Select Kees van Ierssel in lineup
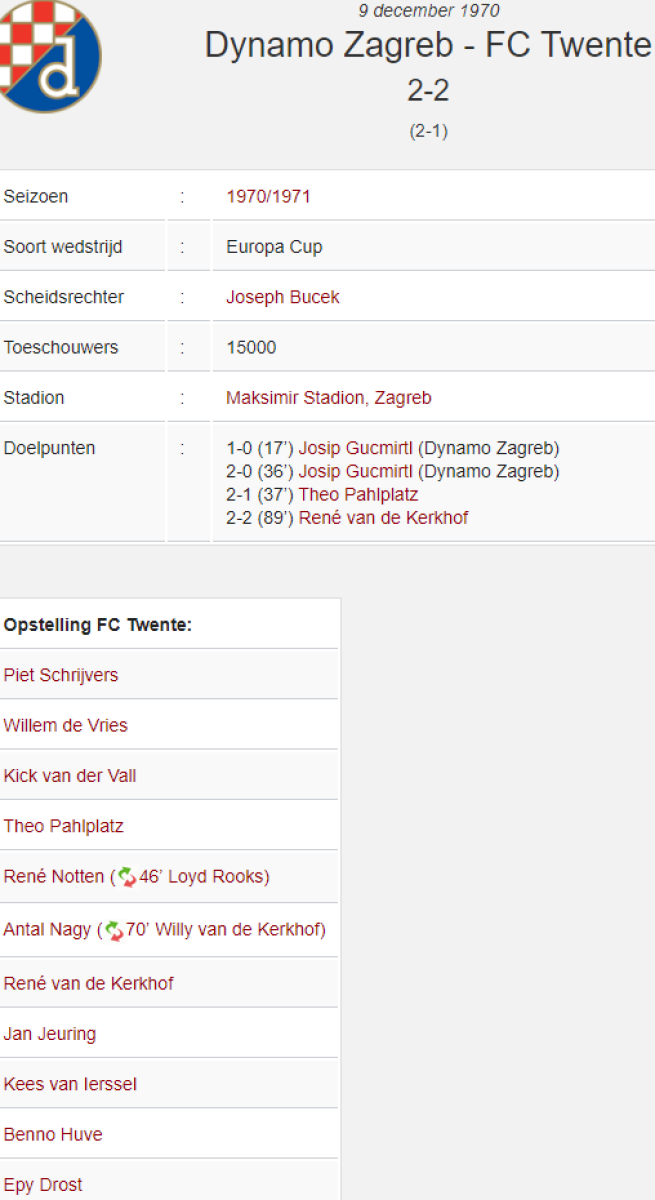This screenshot has height=1200, width=655. click(70, 1084)
